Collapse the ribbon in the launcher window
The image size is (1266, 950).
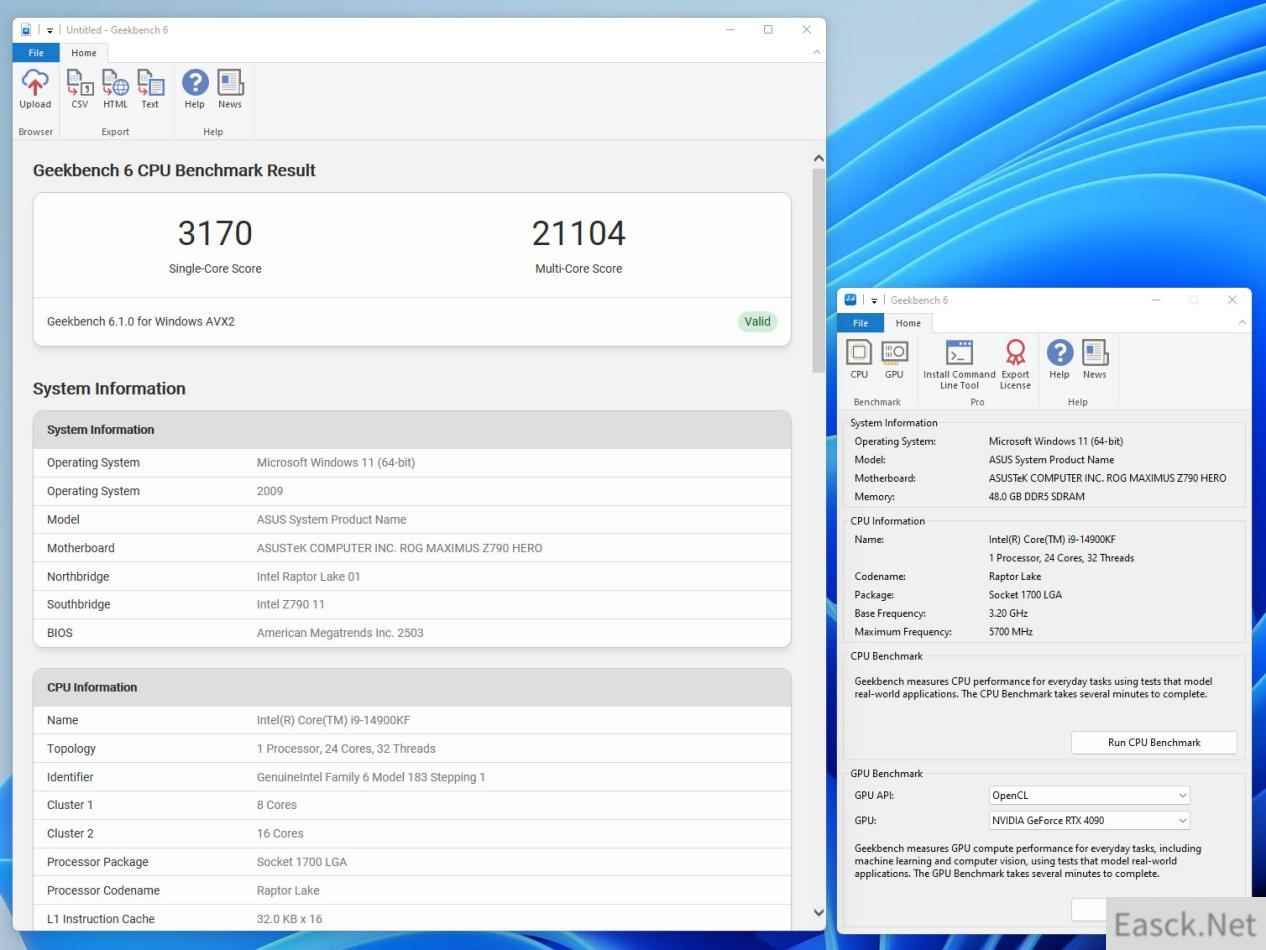[x=1242, y=323]
